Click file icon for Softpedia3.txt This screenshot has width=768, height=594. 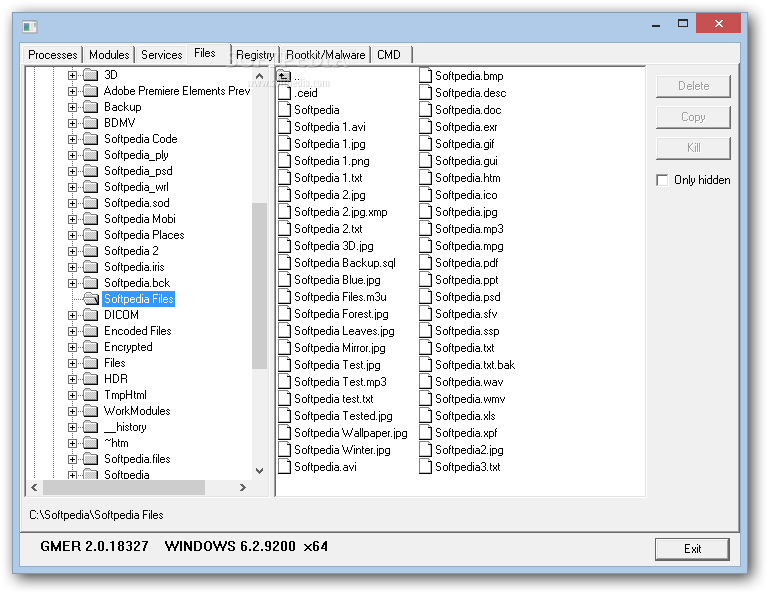[426, 467]
